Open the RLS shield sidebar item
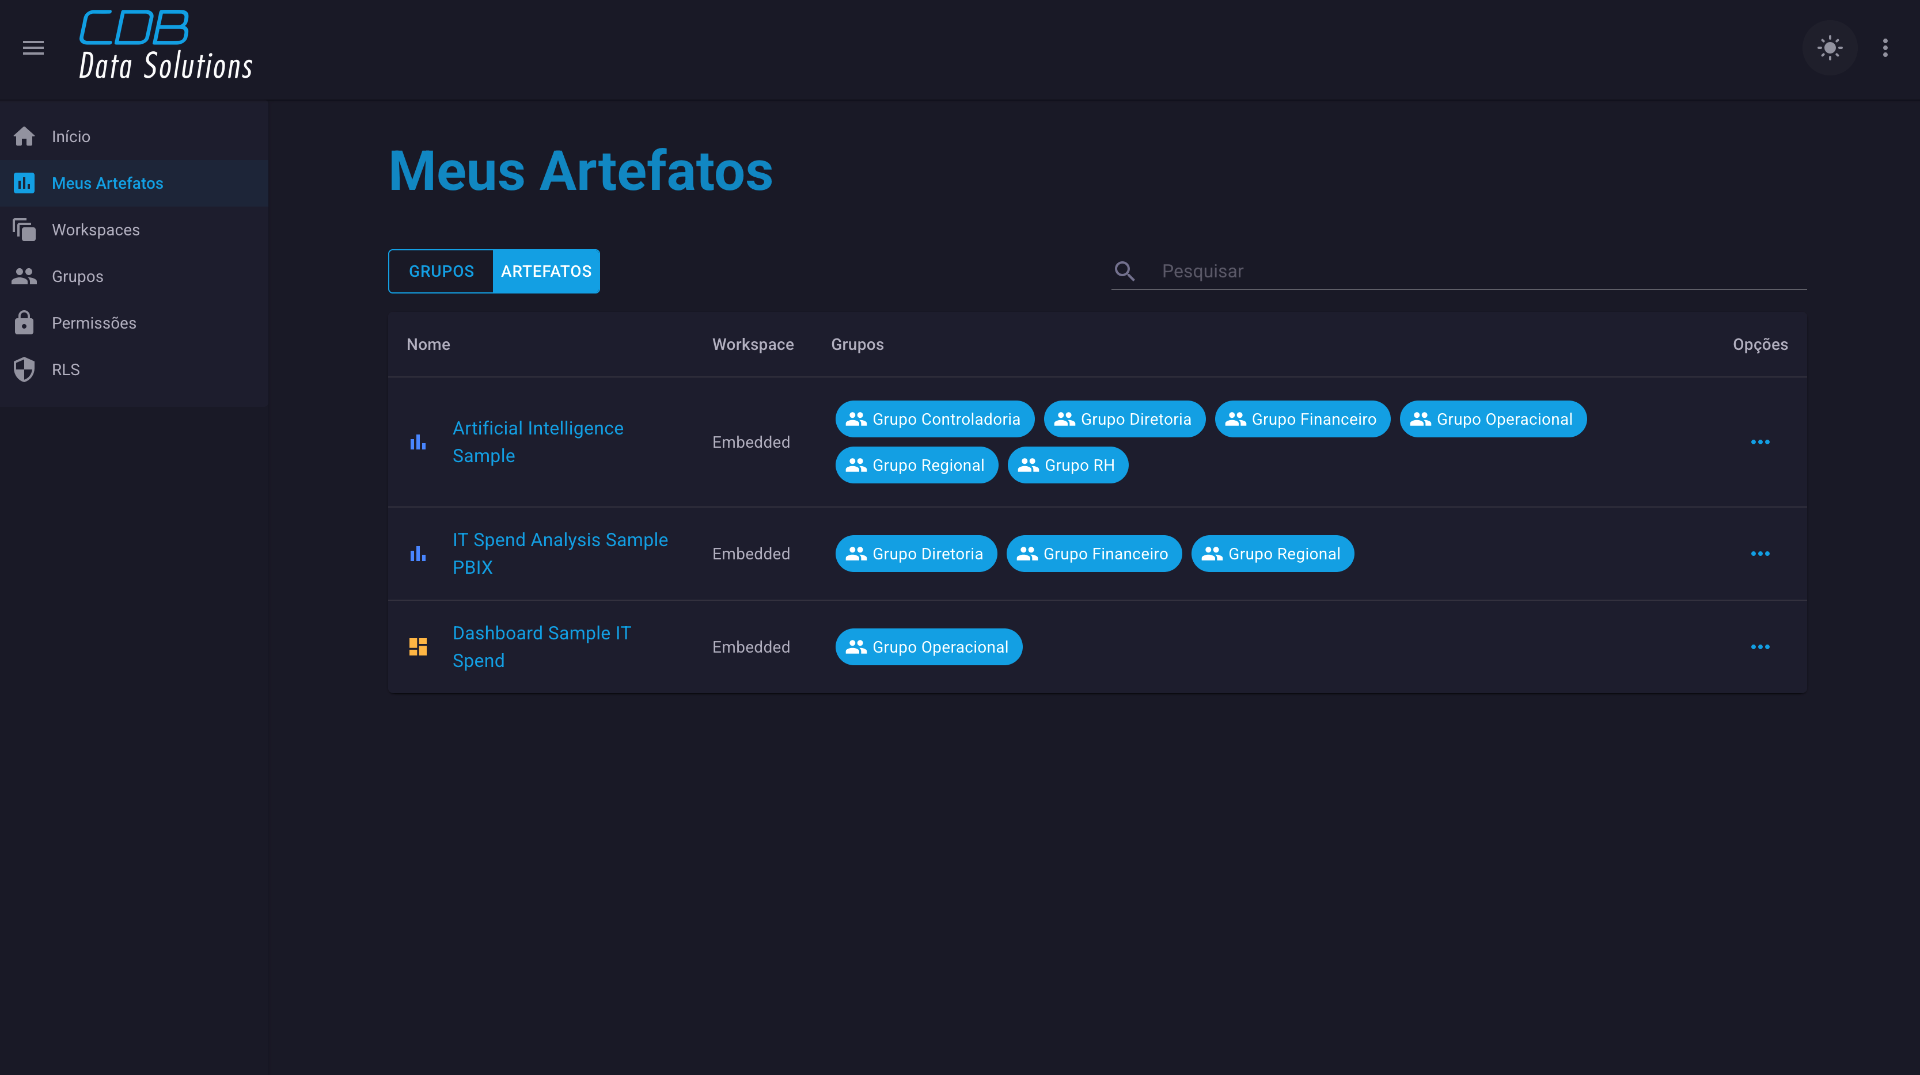The width and height of the screenshot is (1920, 1075). point(65,370)
